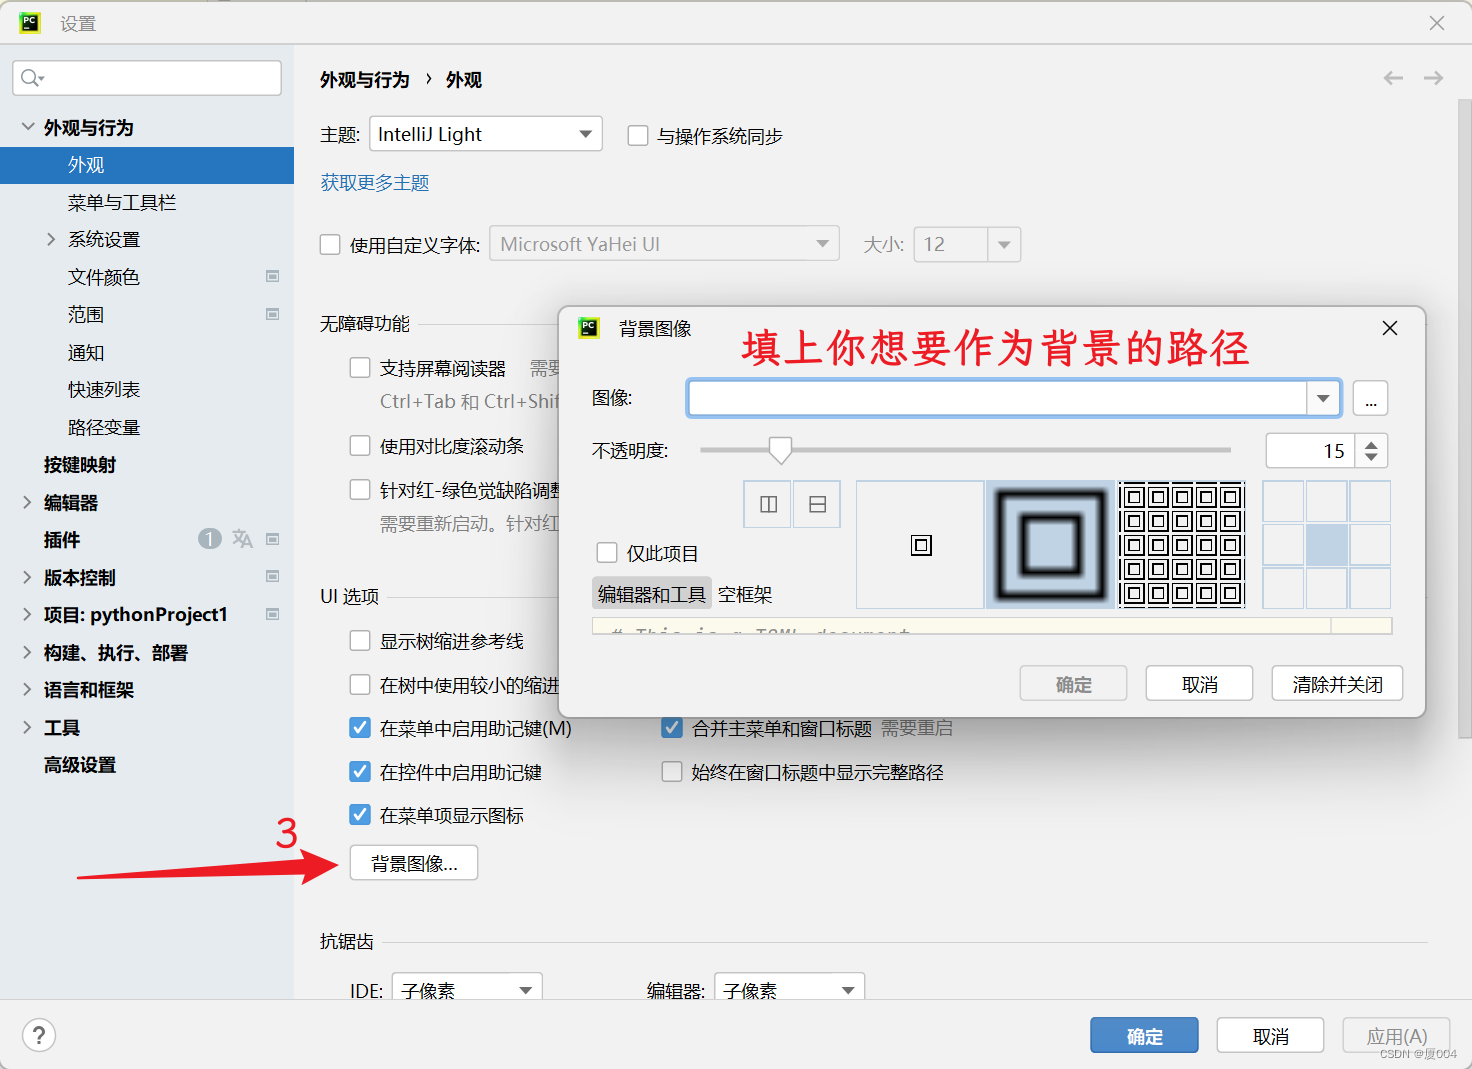
Task: Click the settings search field
Action: (147, 78)
